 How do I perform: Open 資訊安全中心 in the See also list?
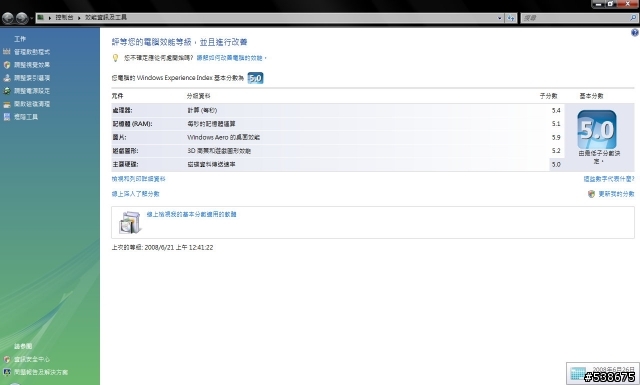(x=32, y=359)
